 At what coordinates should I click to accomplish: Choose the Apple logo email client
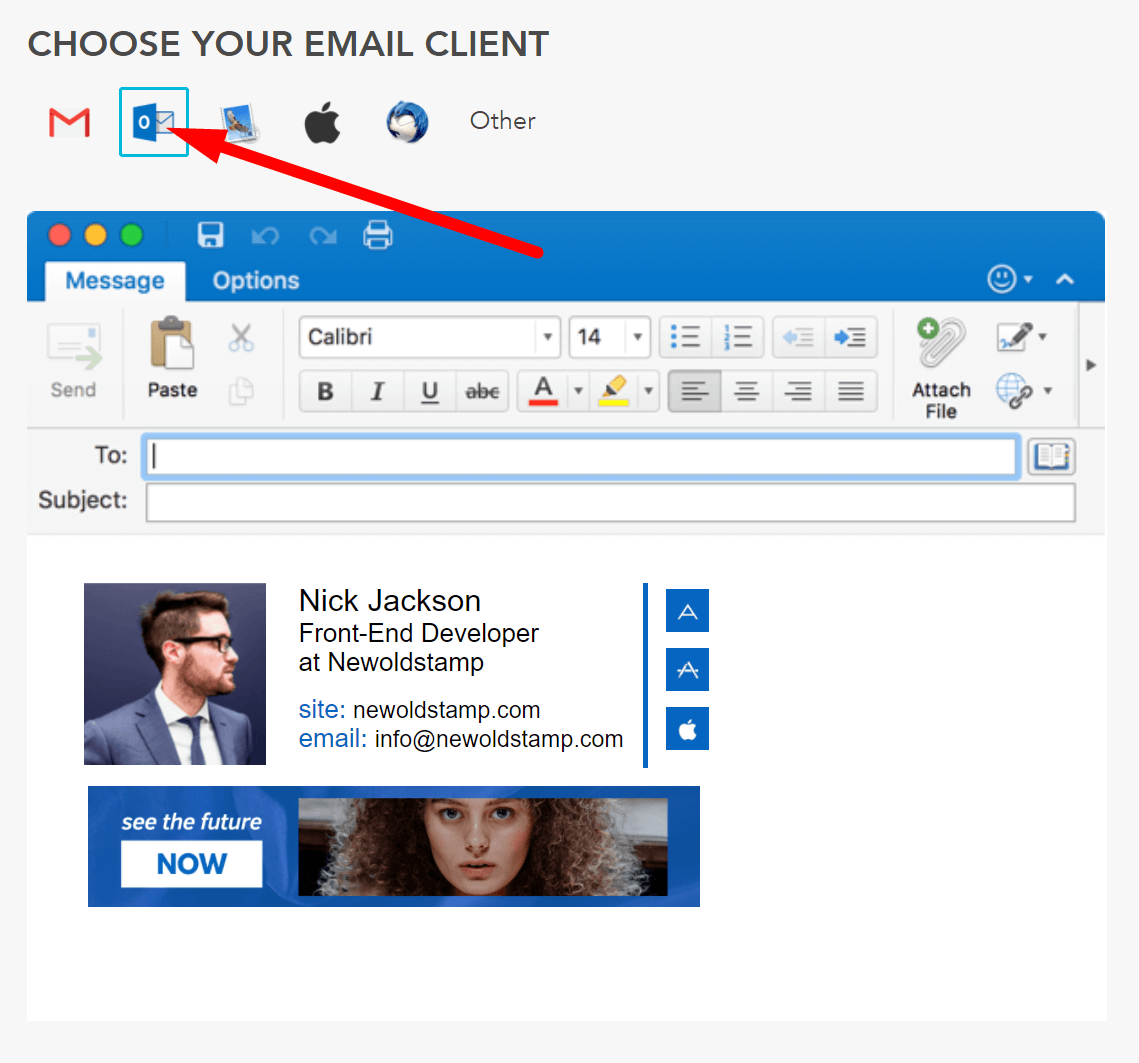(322, 122)
